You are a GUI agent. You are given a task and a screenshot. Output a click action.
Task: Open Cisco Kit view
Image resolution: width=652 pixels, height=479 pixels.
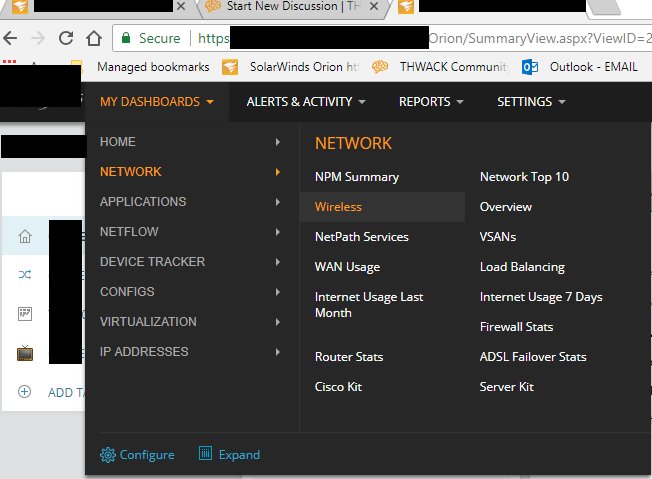point(338,387)
